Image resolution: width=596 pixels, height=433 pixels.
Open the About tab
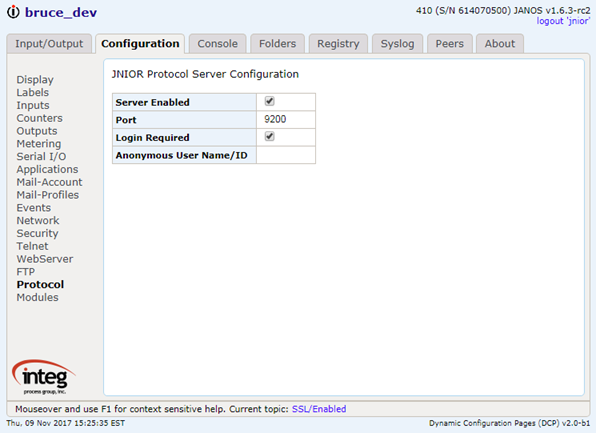500,44
